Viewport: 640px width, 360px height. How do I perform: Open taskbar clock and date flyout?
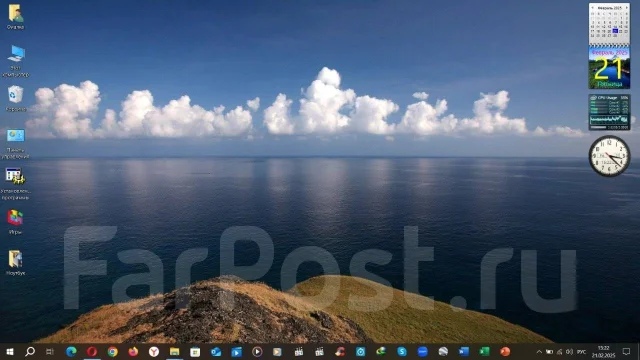pyautogui.click(x=603, y=352)
